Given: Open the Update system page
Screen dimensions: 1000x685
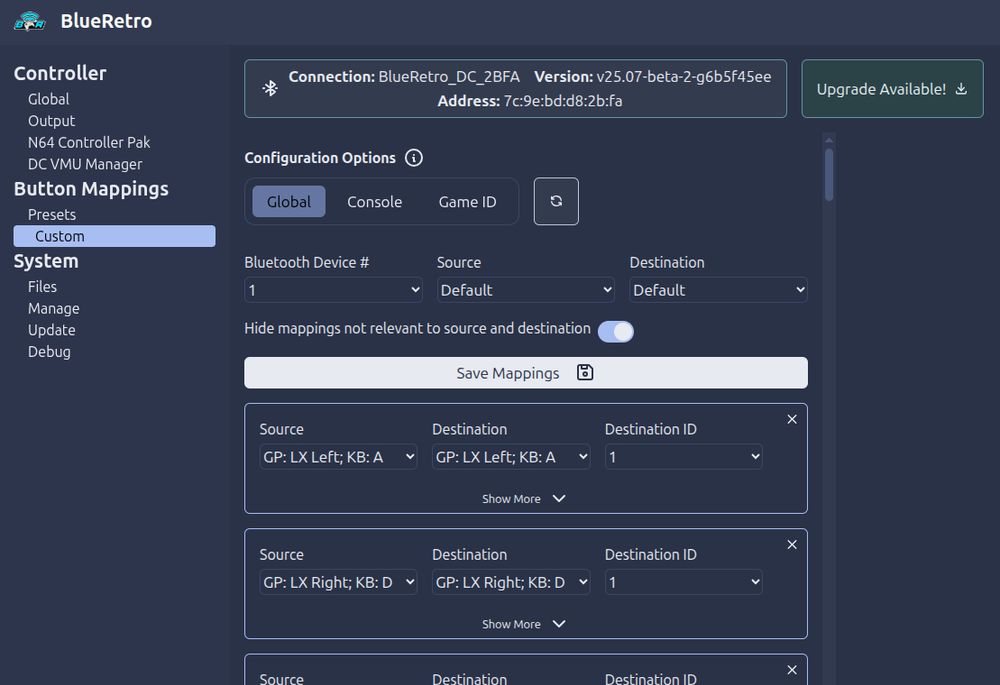Looking at the screenshot, I should click(x=52, y=330).
